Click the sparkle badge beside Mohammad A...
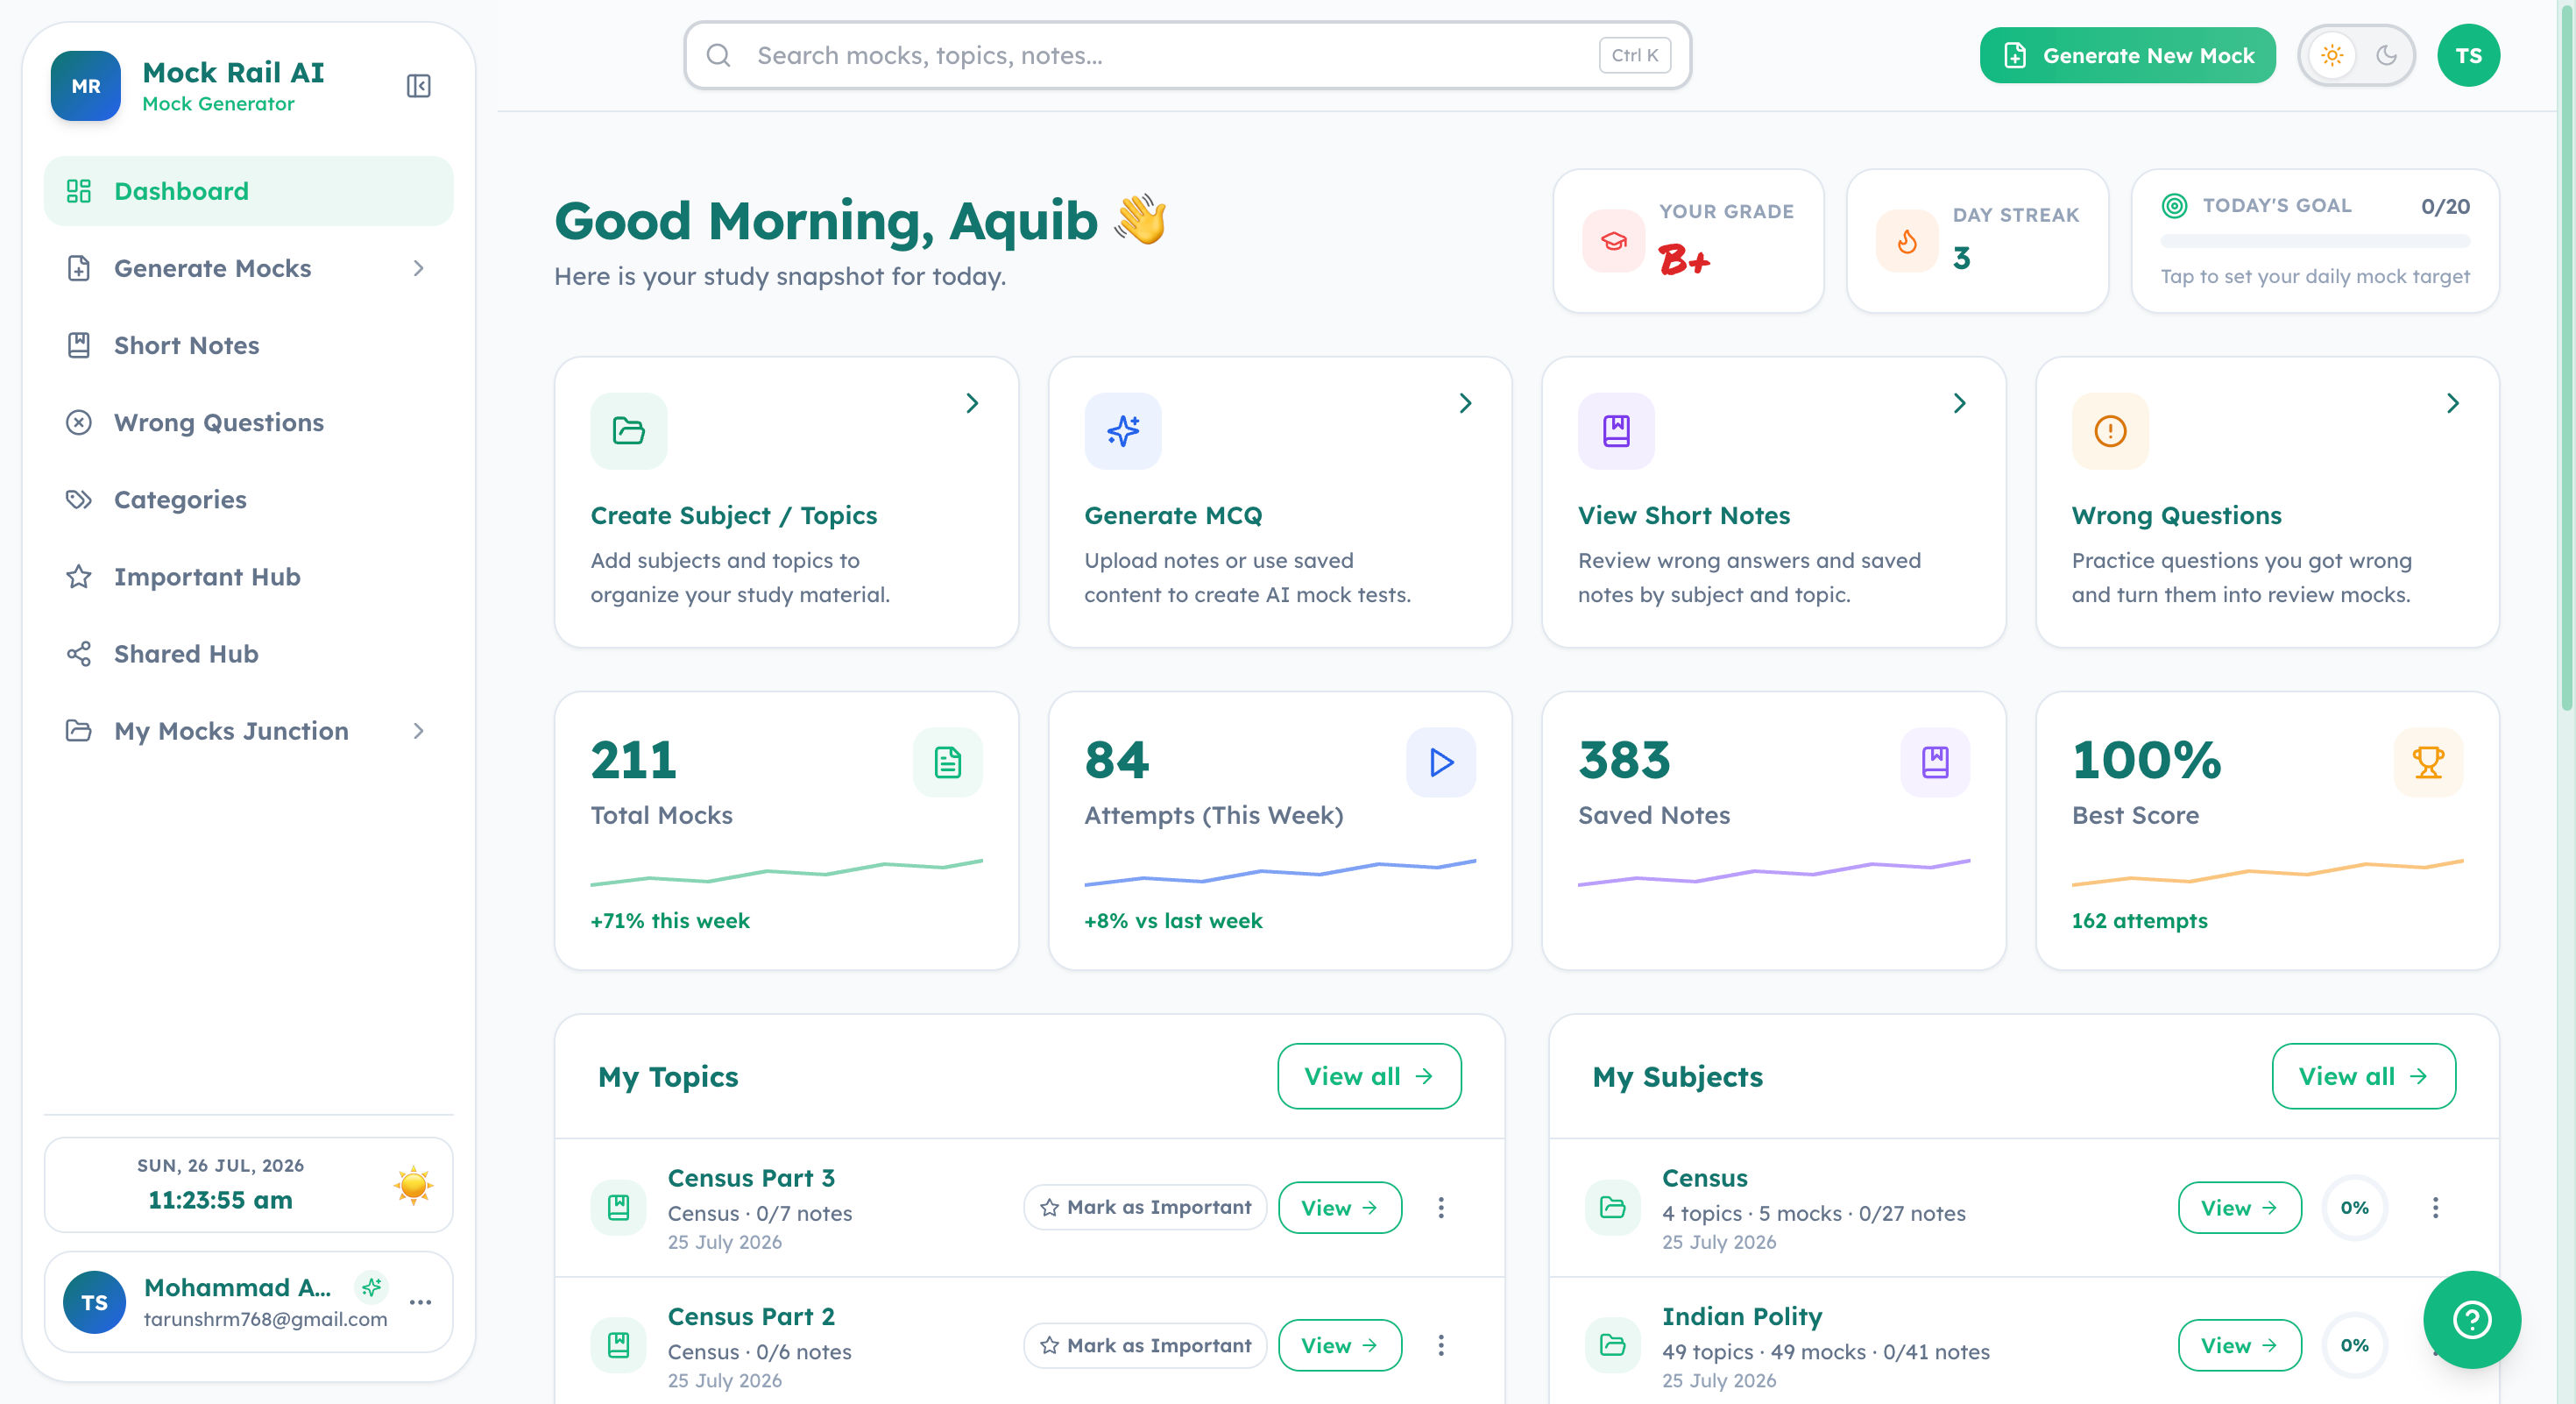Screen dimensions: 2576x1404 coord(371,1287)
